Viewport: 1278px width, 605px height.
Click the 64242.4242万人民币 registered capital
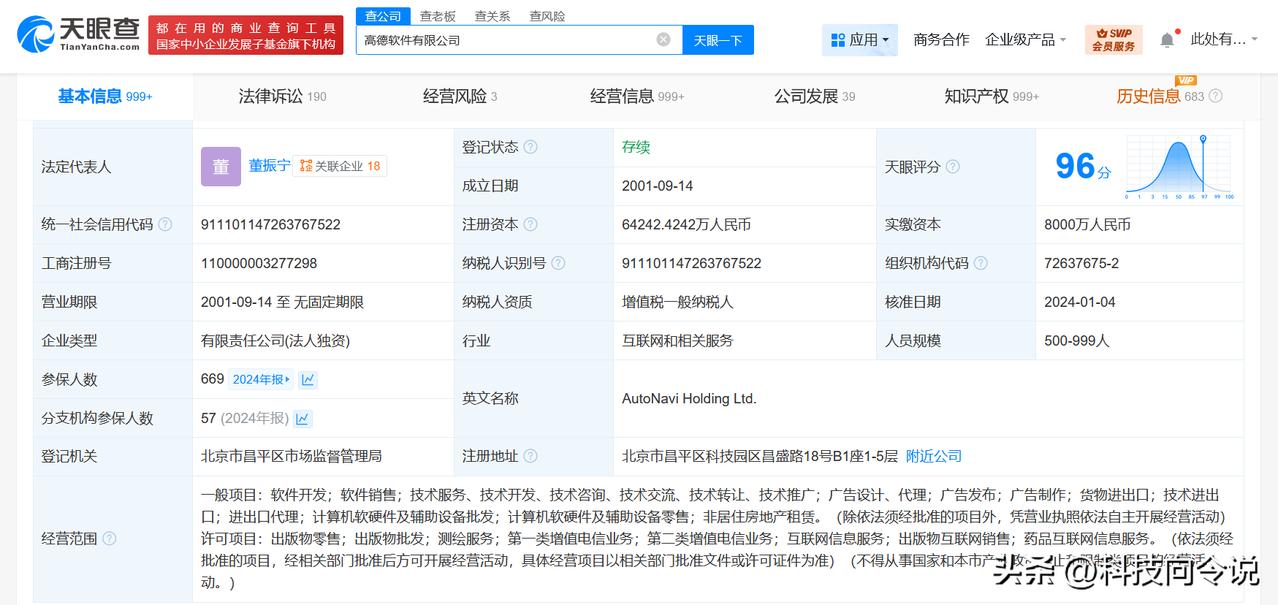coord(686,225)
